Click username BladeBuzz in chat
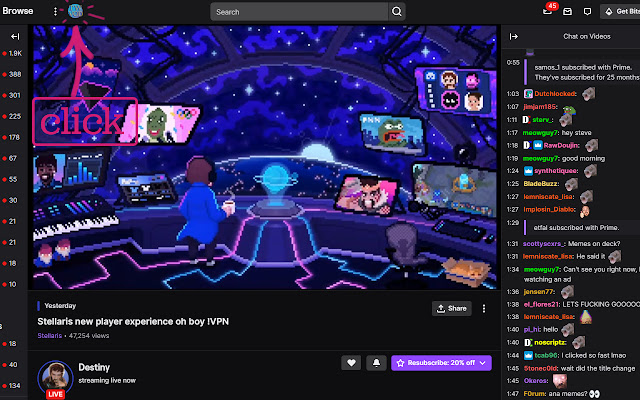 click(540, 184)
